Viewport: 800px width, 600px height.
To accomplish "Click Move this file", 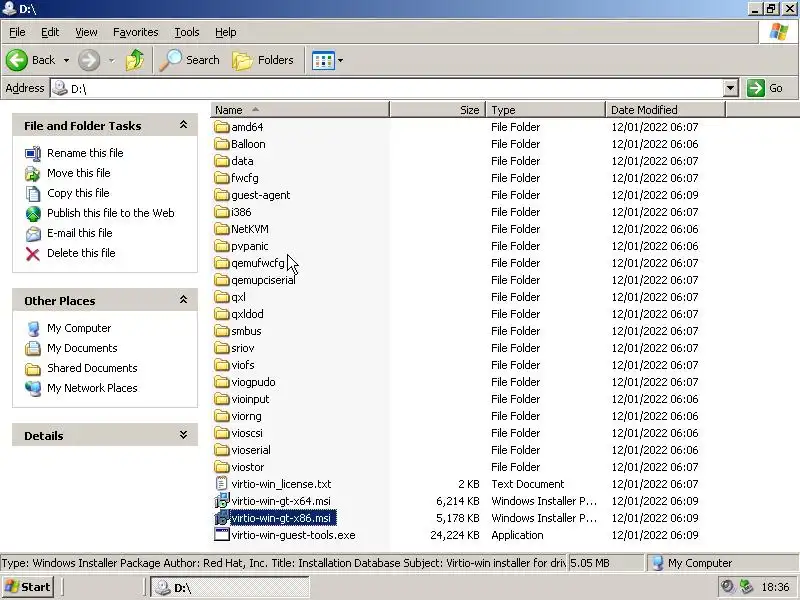I will point(79,173).
